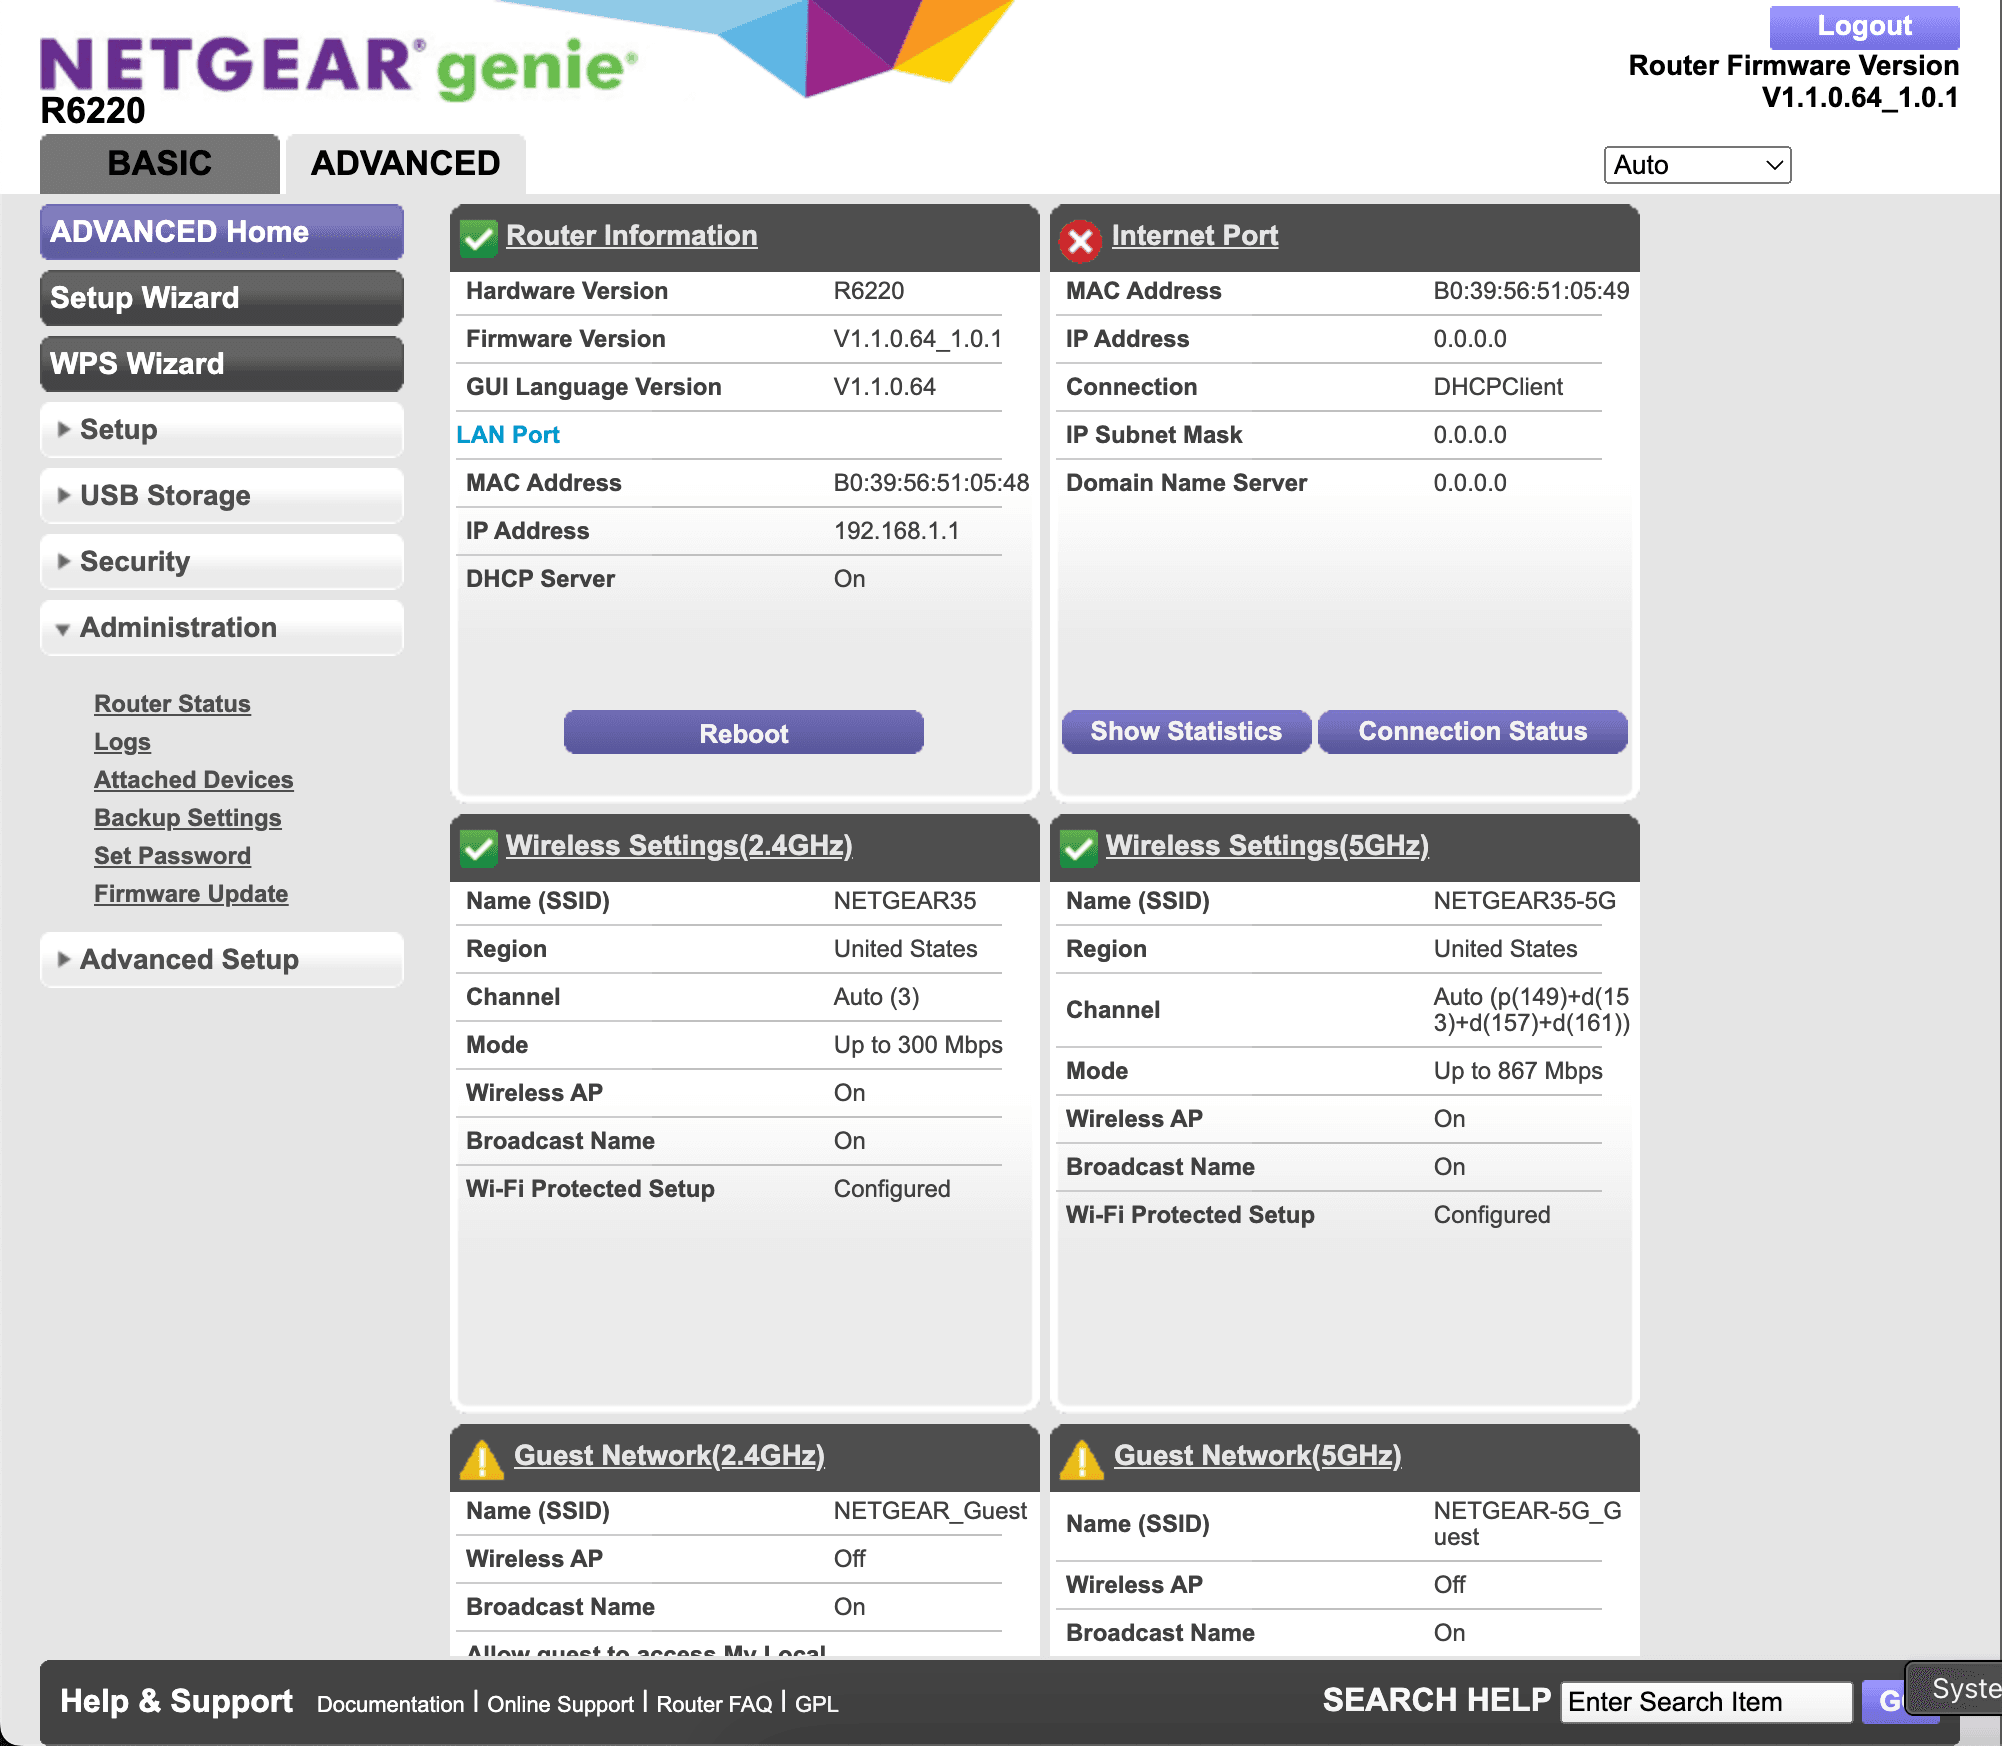Click the NETGEAR_Guest SSID value
Image resolution: width=2002 pixels, height=1746 pixels.
click(930, 1511)
